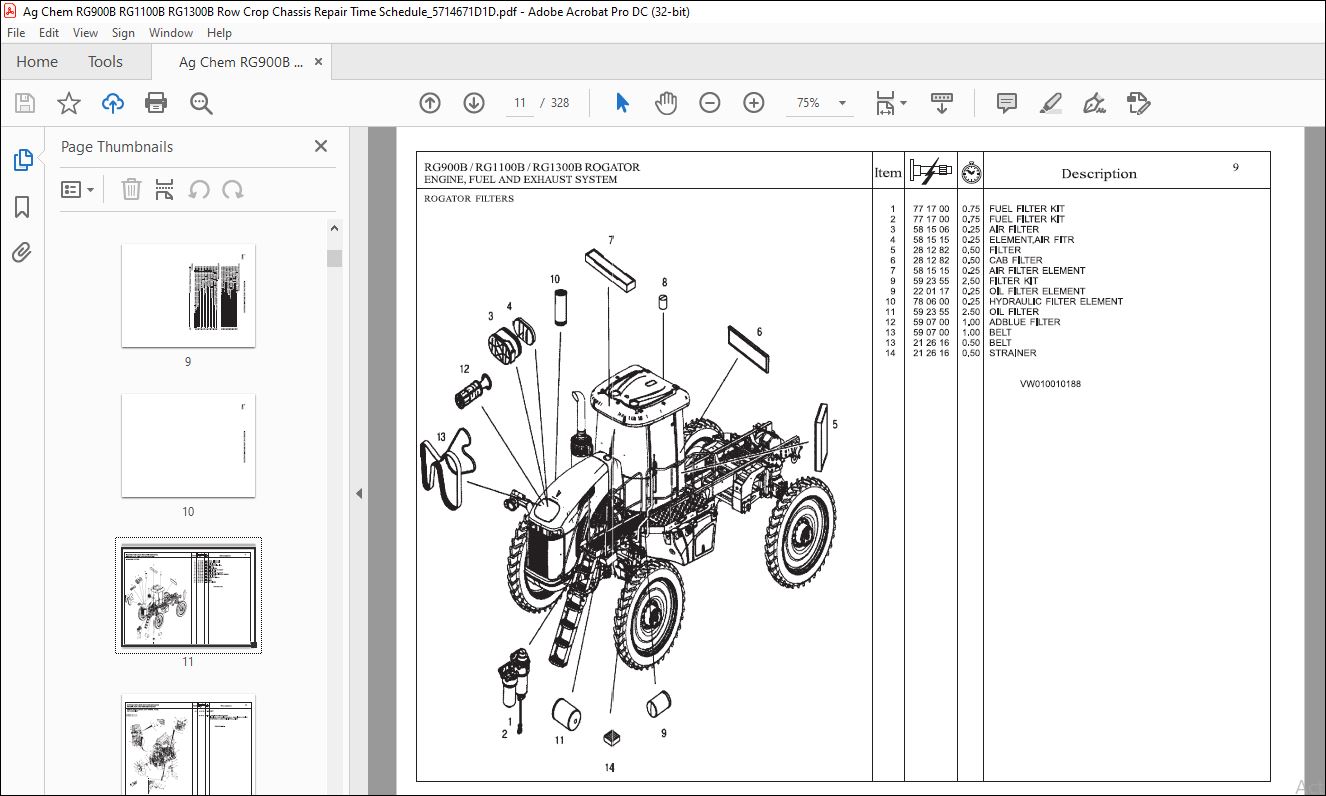Open the File menu

(16, 33)
